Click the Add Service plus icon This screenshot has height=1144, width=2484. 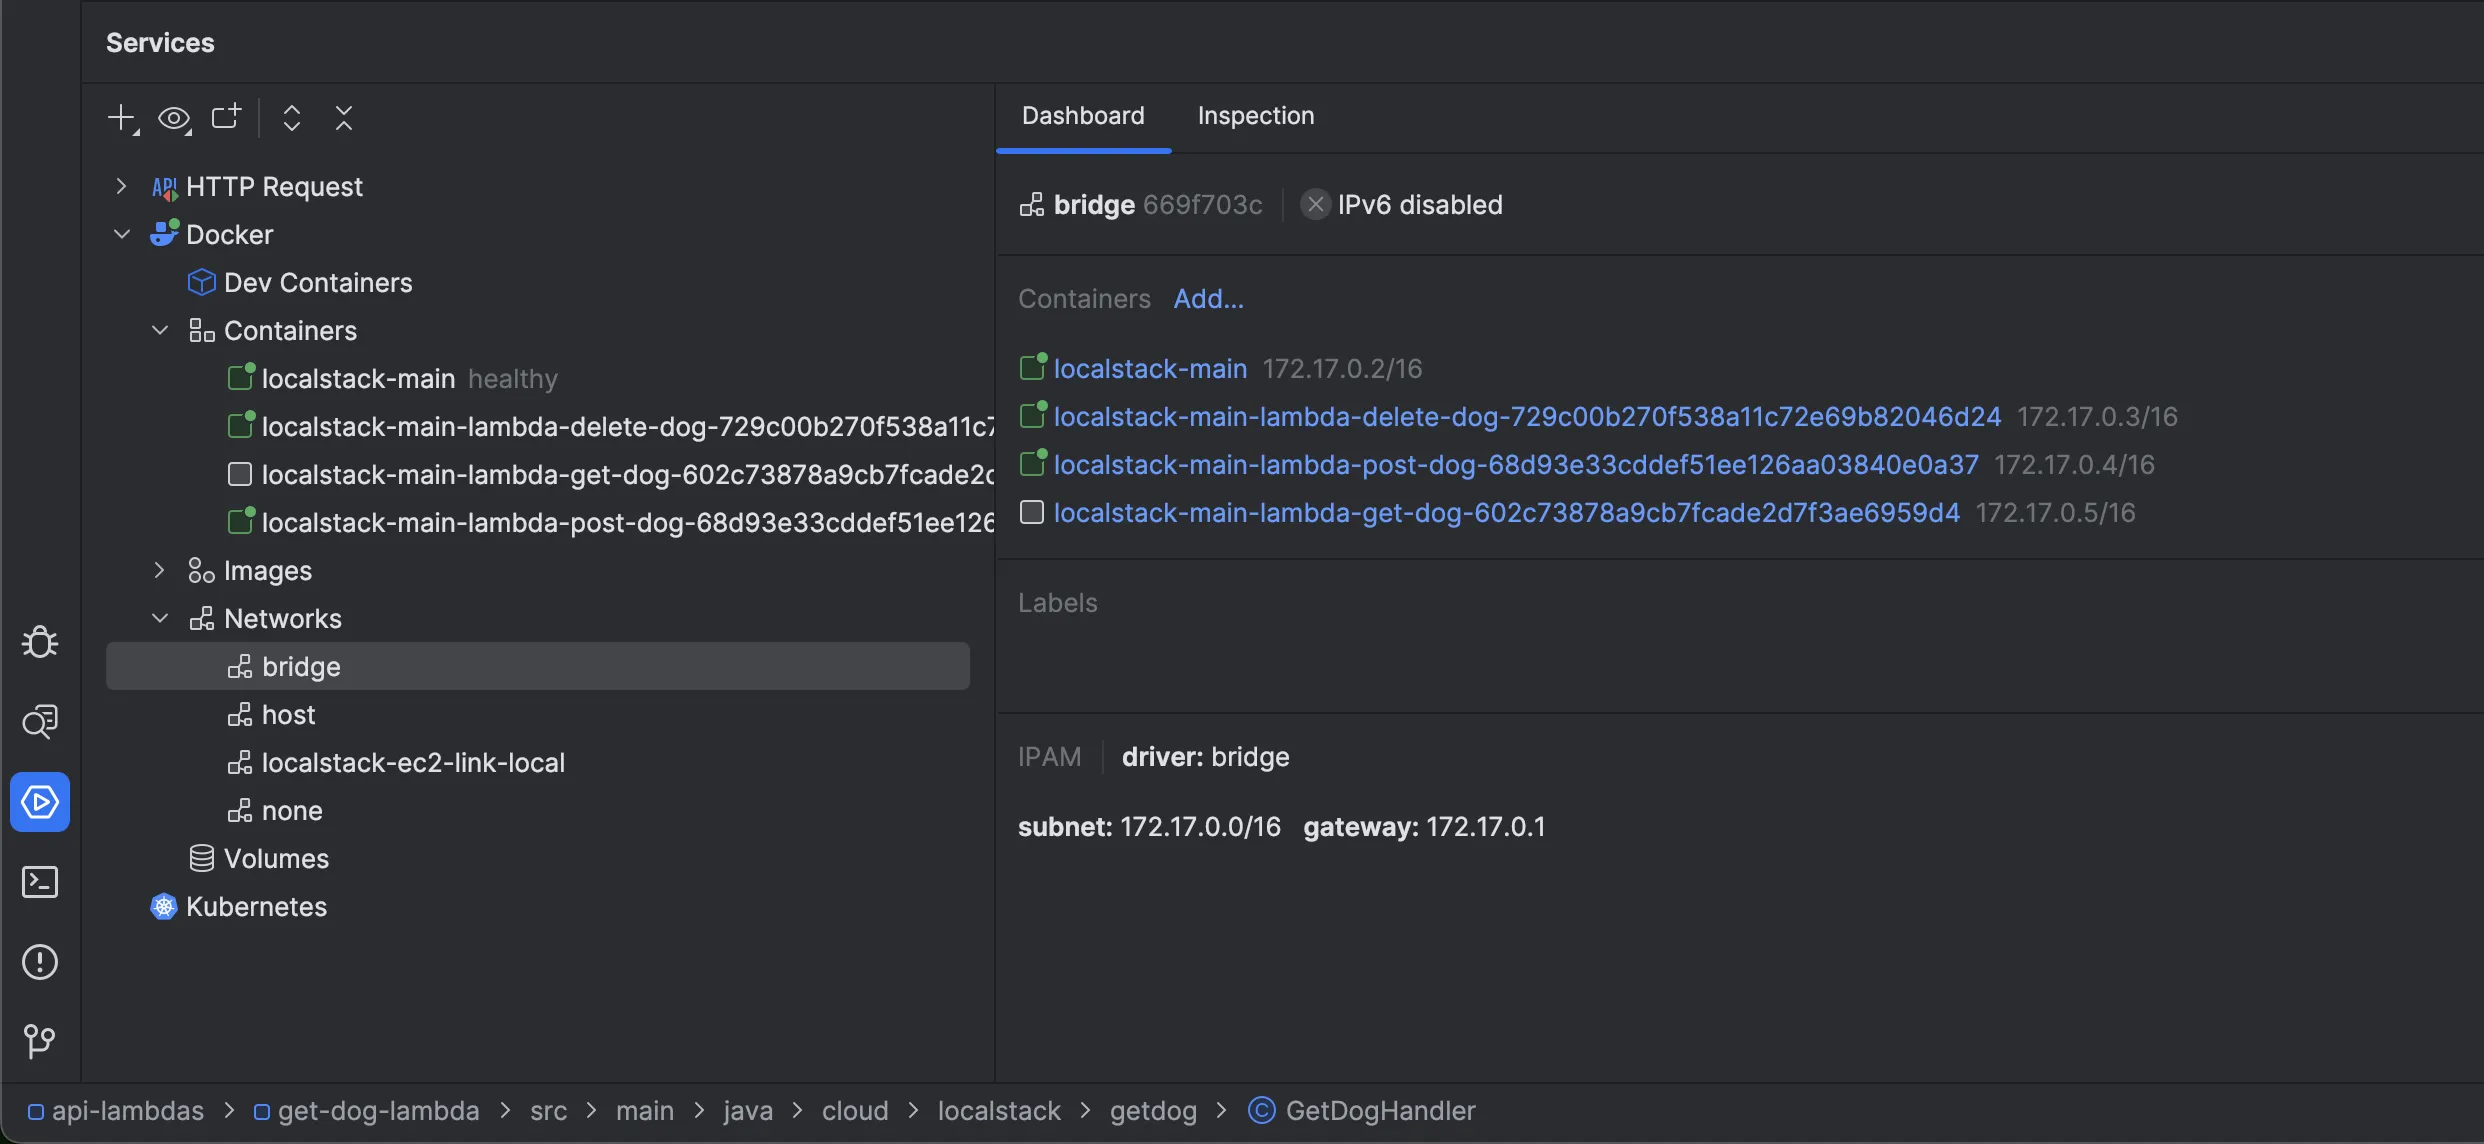click(x=120, y=117)
